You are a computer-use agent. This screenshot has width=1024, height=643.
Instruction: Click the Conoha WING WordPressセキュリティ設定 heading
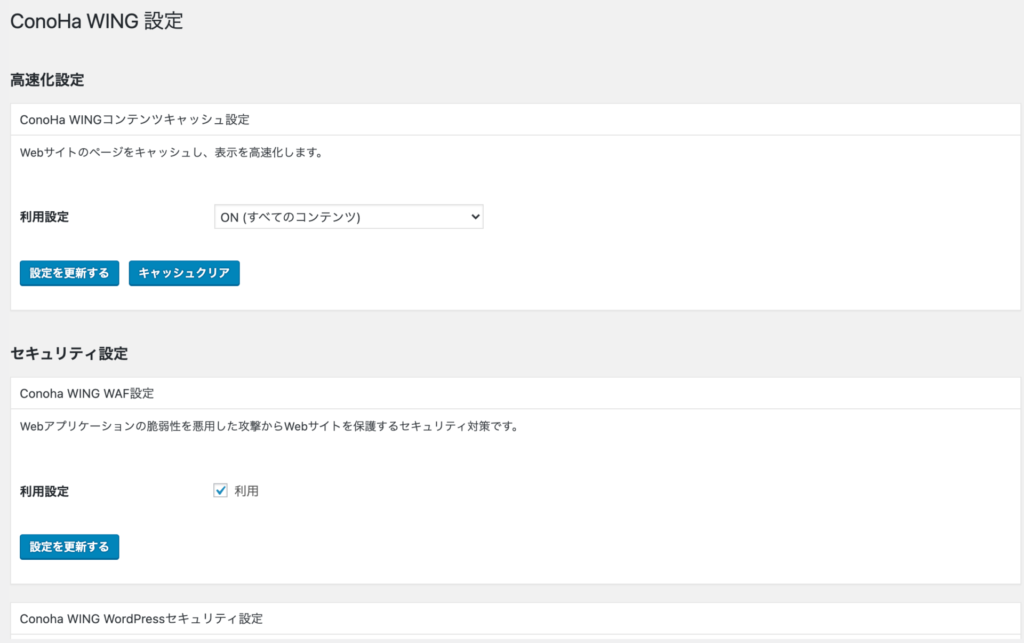tap(141, 618)
